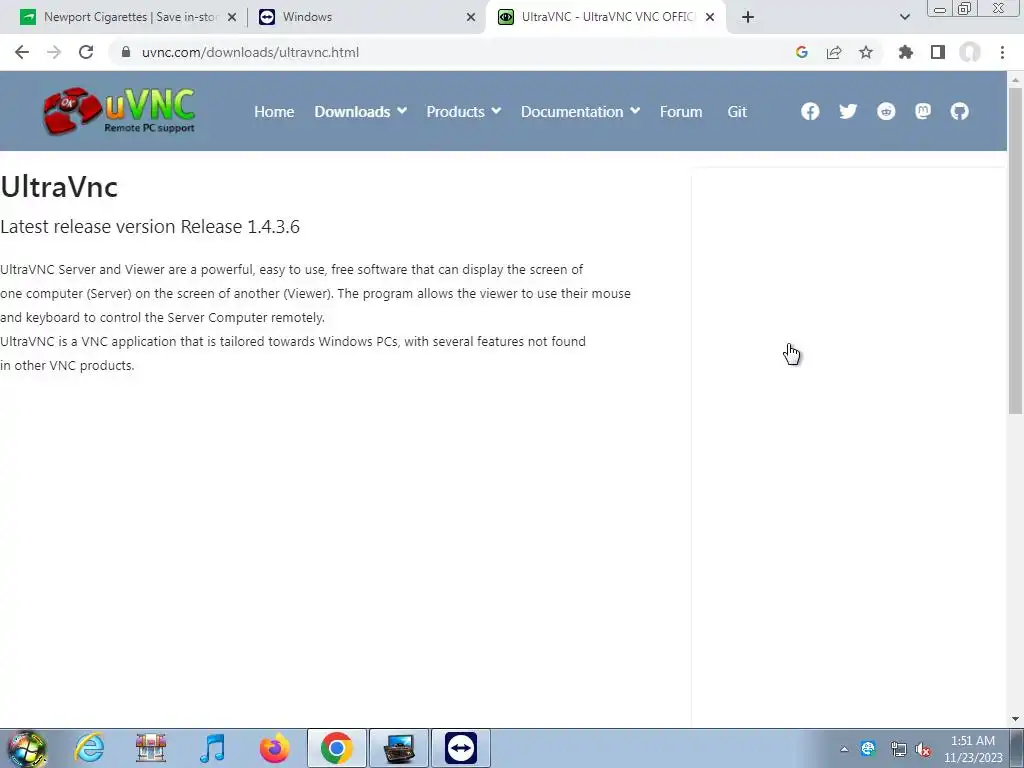Viewport: 1024px width, 768px height.
Task: Open the uVNC Reddit icon
Action: tap(886, 112)
